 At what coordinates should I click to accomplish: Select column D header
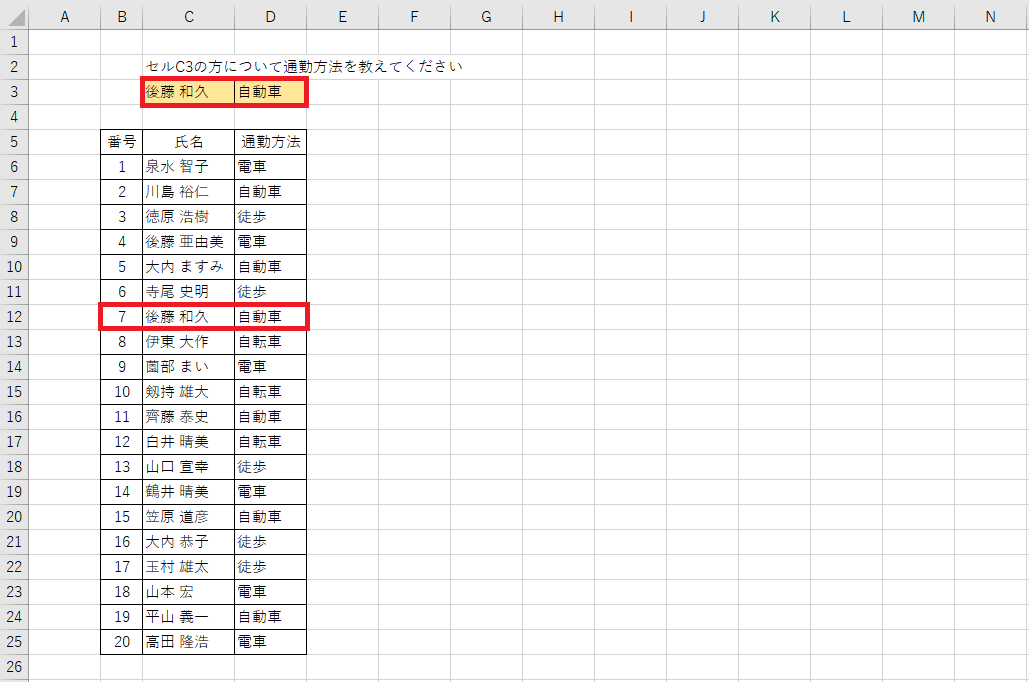[x=270, y=17]
